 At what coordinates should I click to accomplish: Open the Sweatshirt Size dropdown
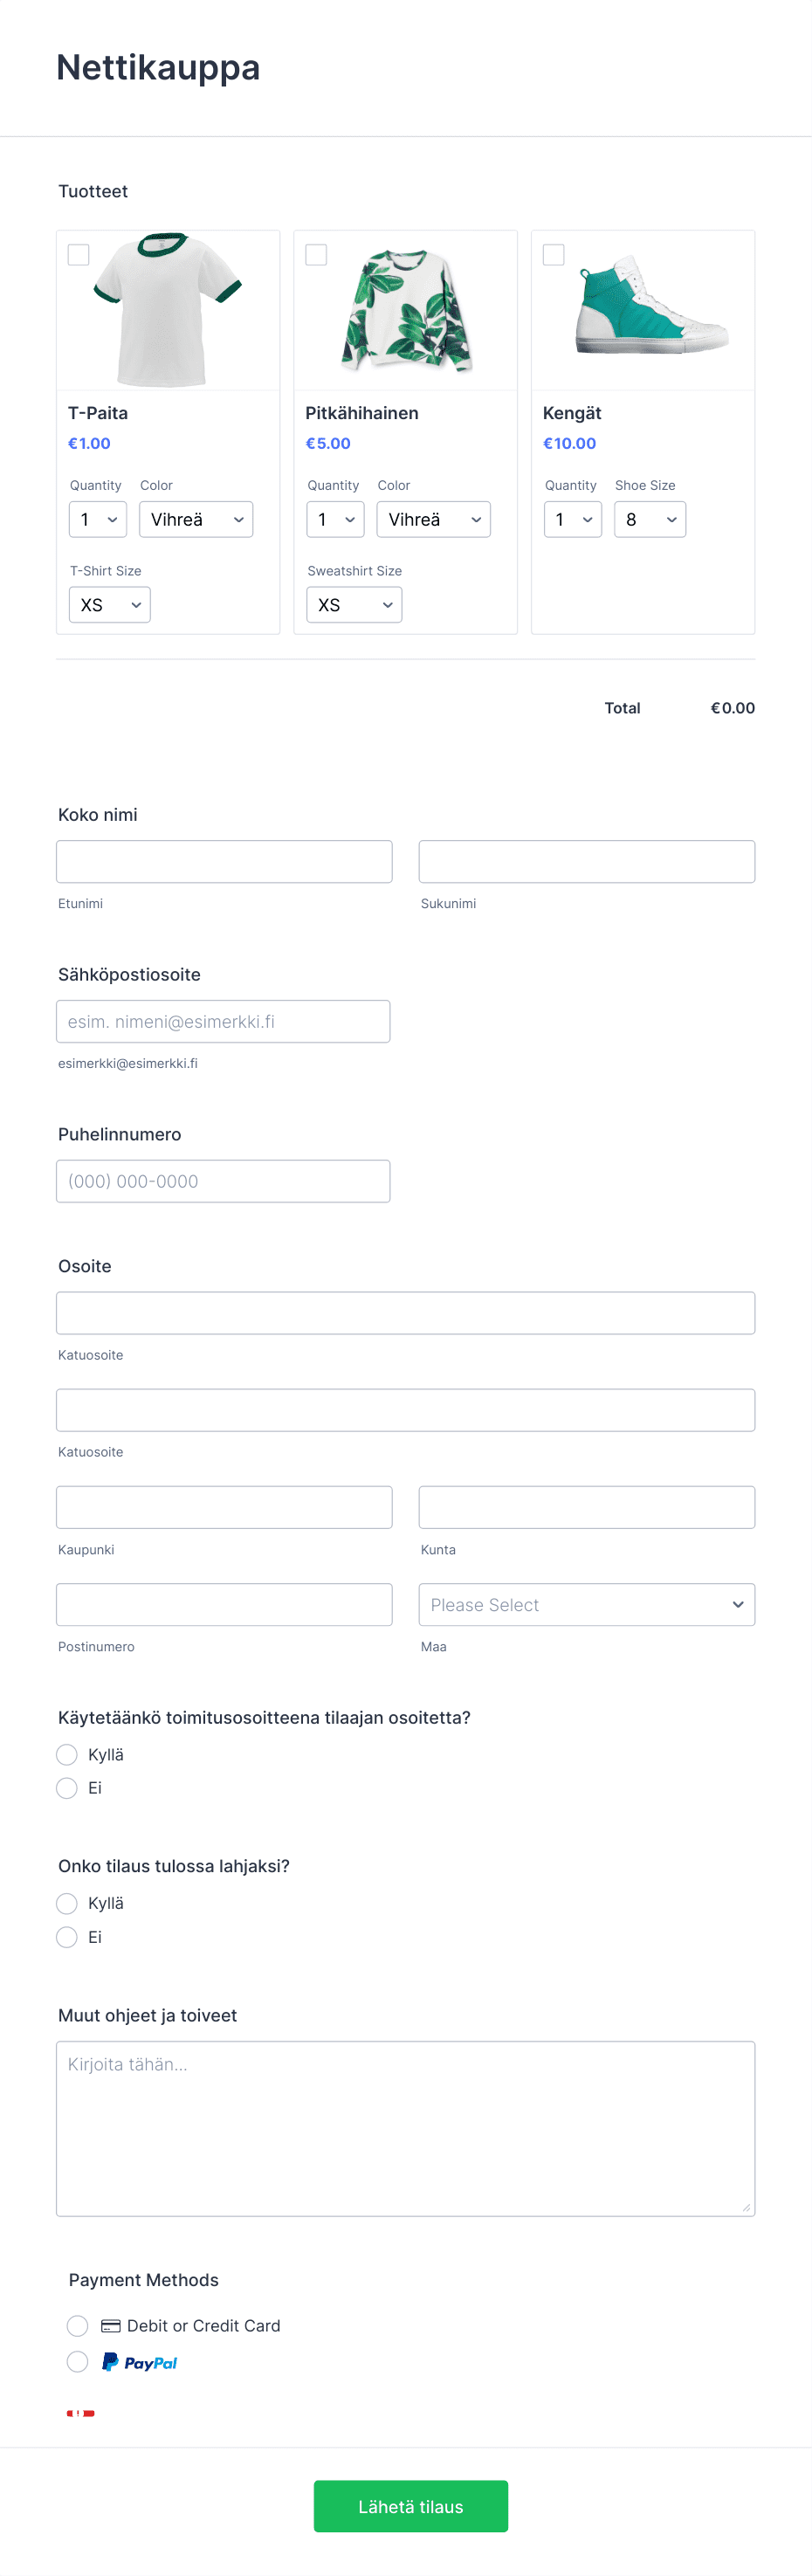354,604
